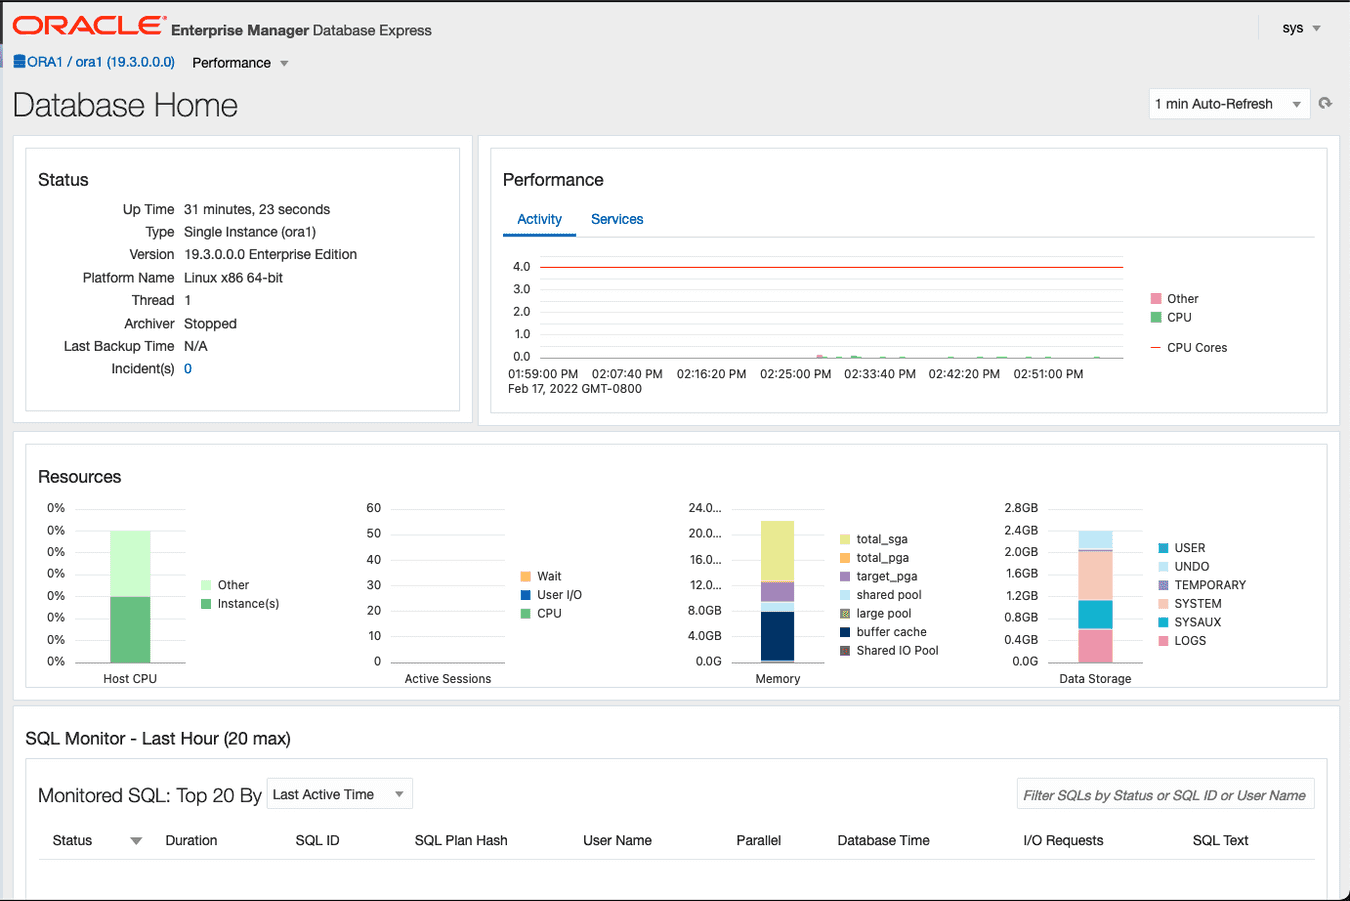Click the Active Sessions CPU legend swatch
The height and width of the screenshot is (901, 1350).
525,613
